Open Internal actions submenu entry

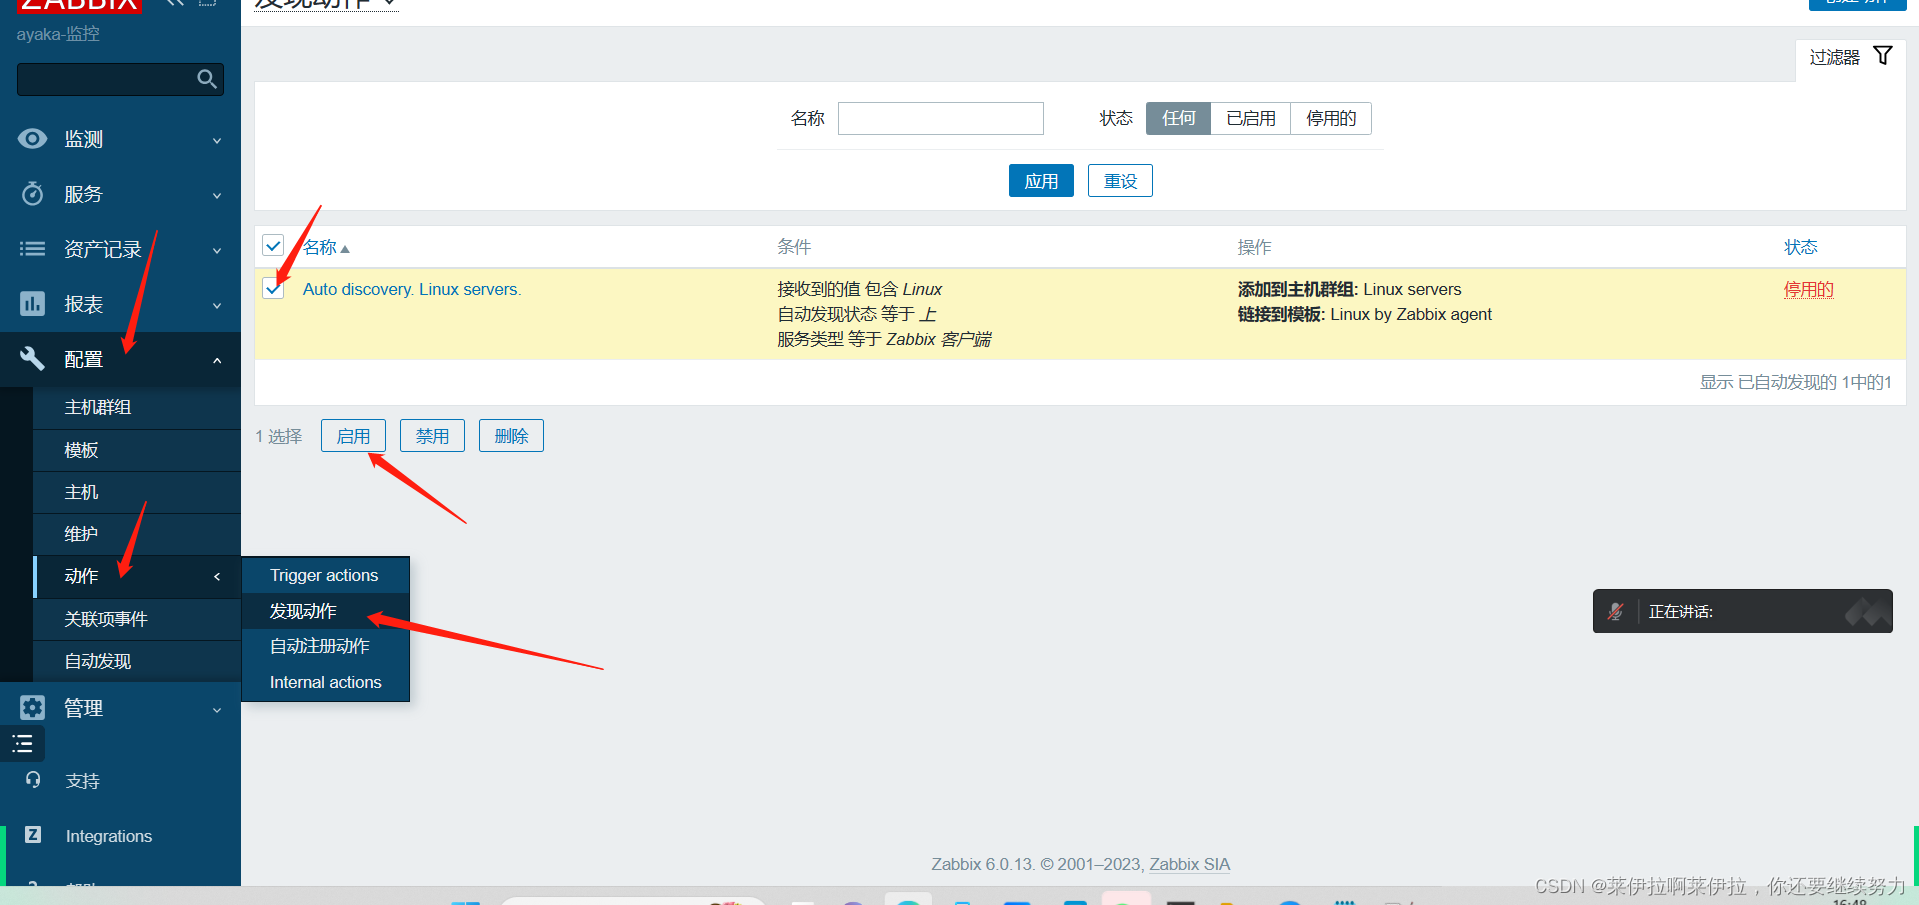[325, 682]
